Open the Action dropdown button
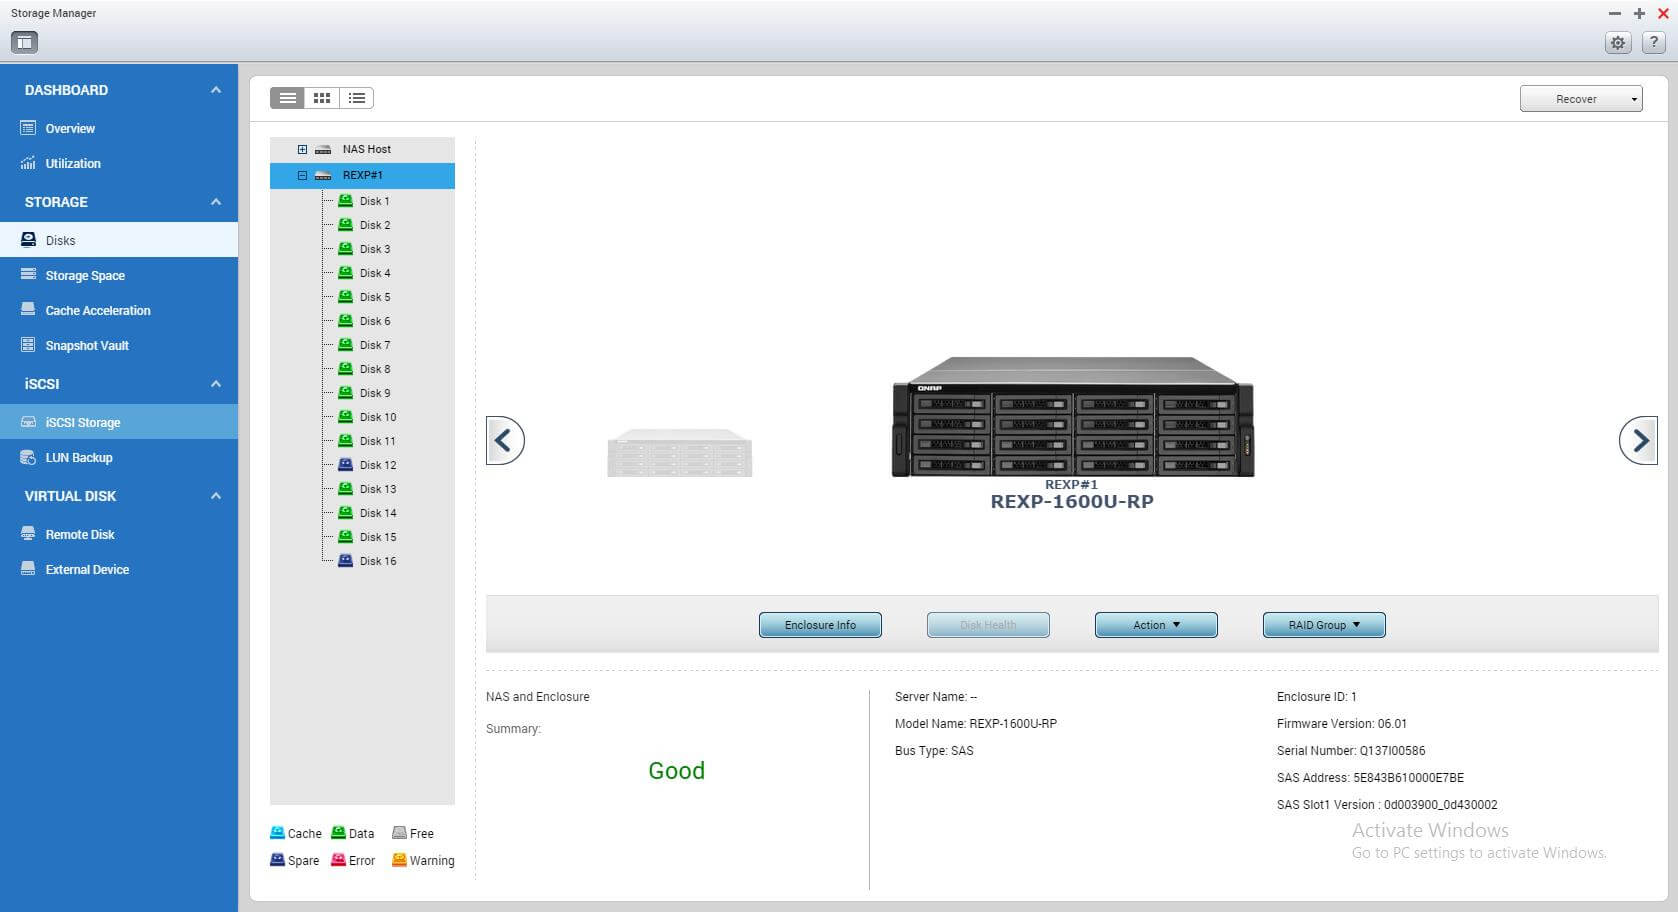1678x912 pixels. point(1156,625)
